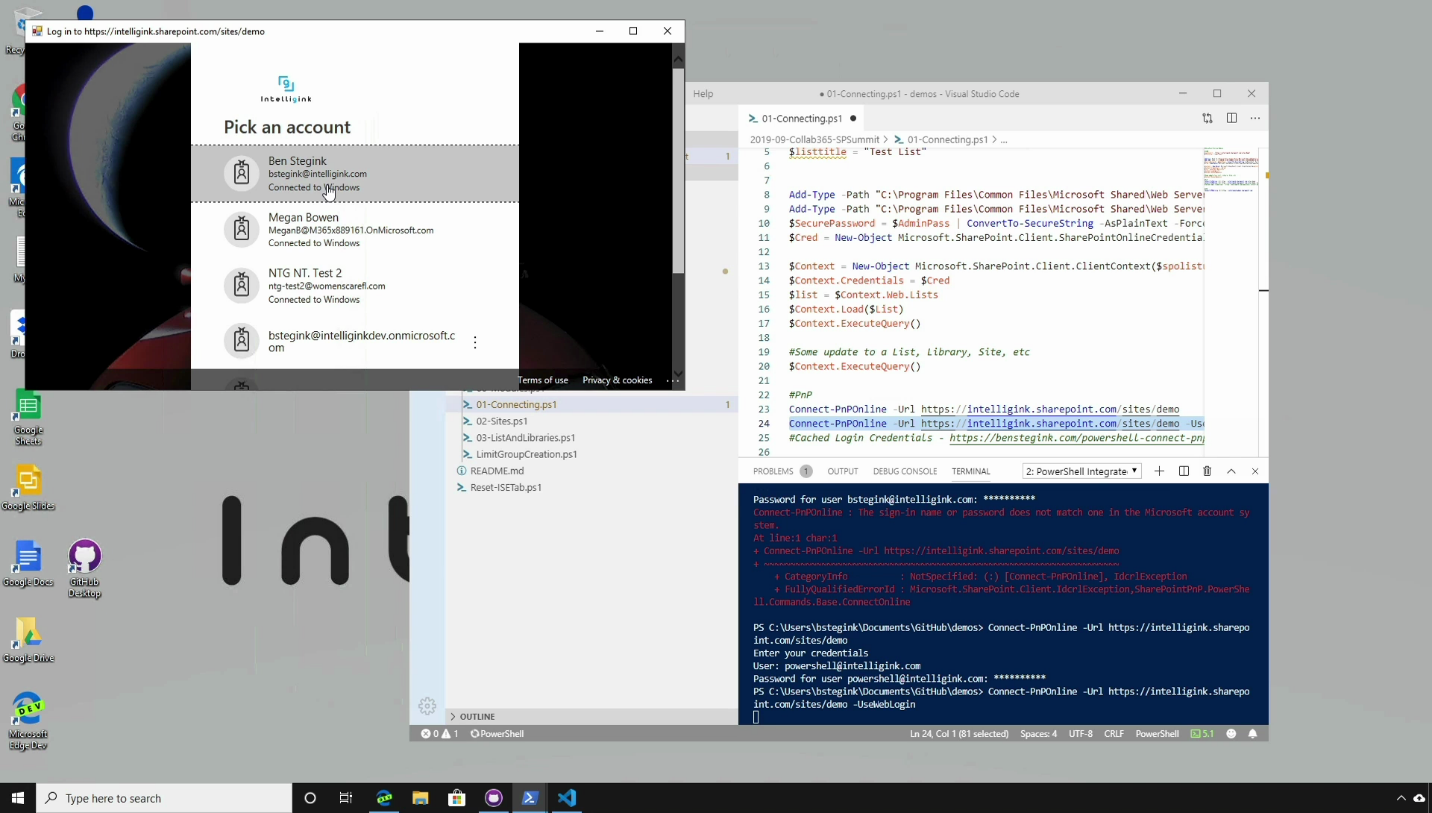The height and width of the screenshot is (813, 1432).
Task: Click PowerShell session status bar item
Action: [x=497, y=734]
